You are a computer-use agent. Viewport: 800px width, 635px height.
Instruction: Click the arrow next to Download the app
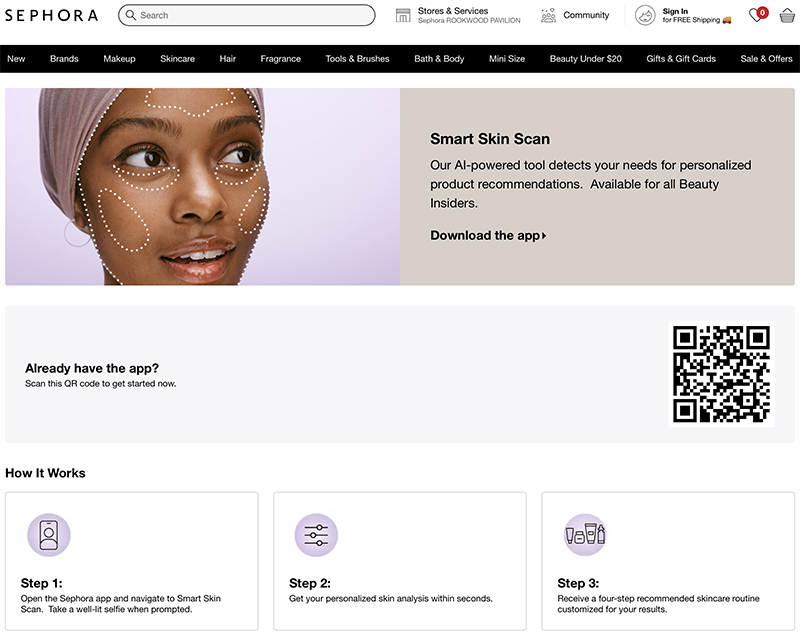point(544,236)
